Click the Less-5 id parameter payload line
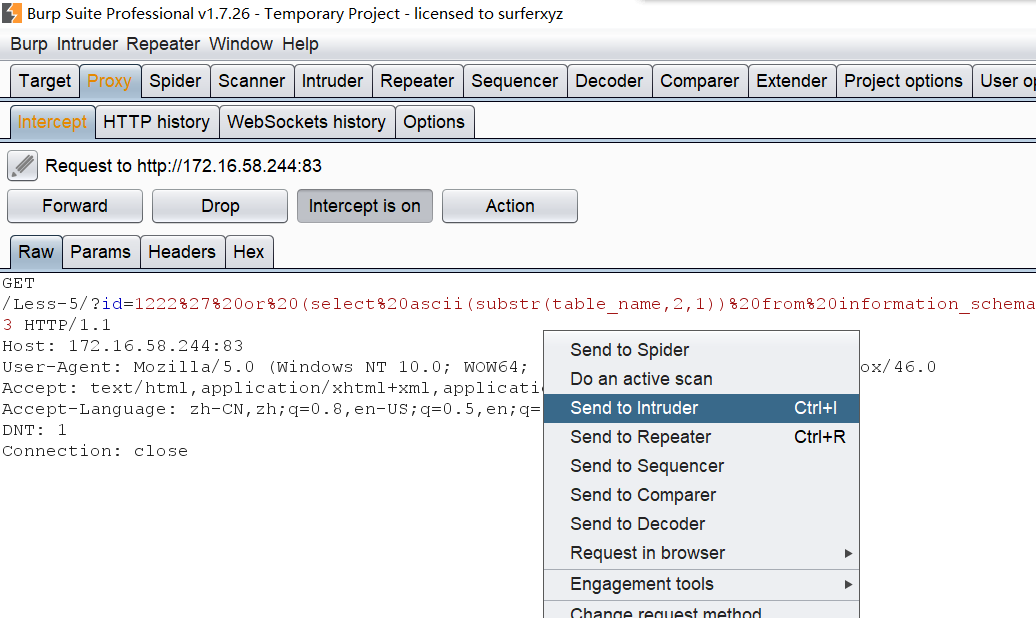The width and height of the screenshot is (1036, 618). [519, 304]
